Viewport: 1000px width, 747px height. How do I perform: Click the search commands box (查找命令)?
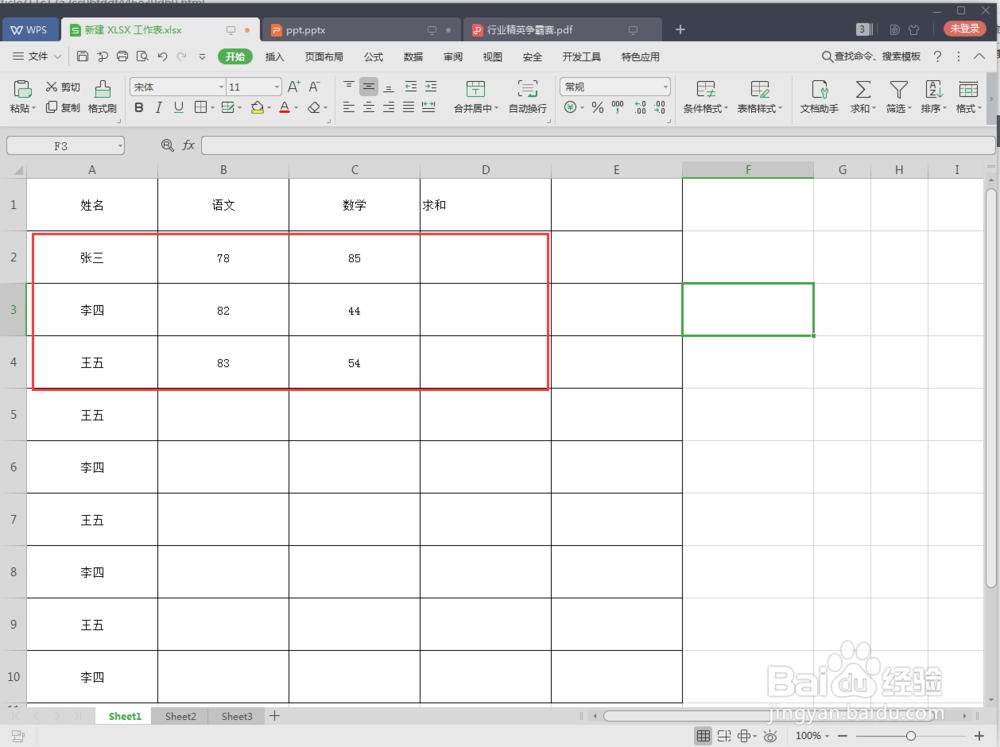(871, 57)
